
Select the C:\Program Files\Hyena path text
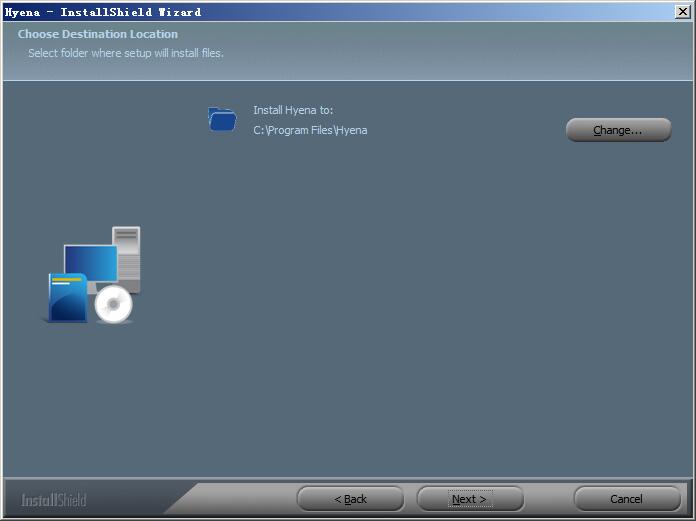[310, 130]
